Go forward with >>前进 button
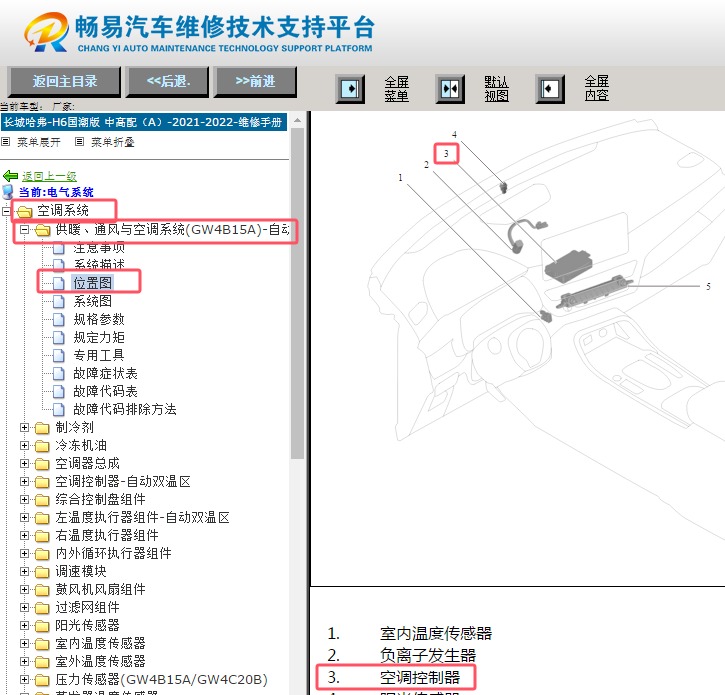The width and height of the screenshot is (725, 695). (255, 82)
